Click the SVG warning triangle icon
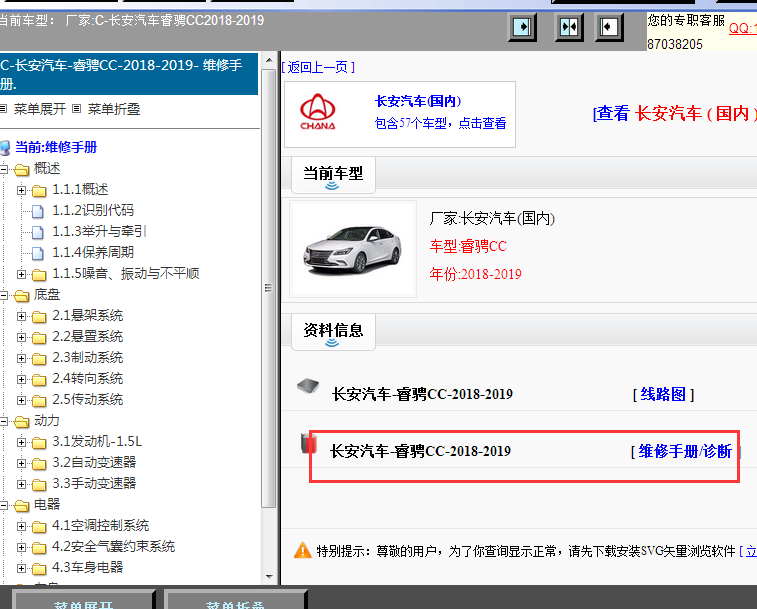The image size is (757, 609). tap(303, 550)
